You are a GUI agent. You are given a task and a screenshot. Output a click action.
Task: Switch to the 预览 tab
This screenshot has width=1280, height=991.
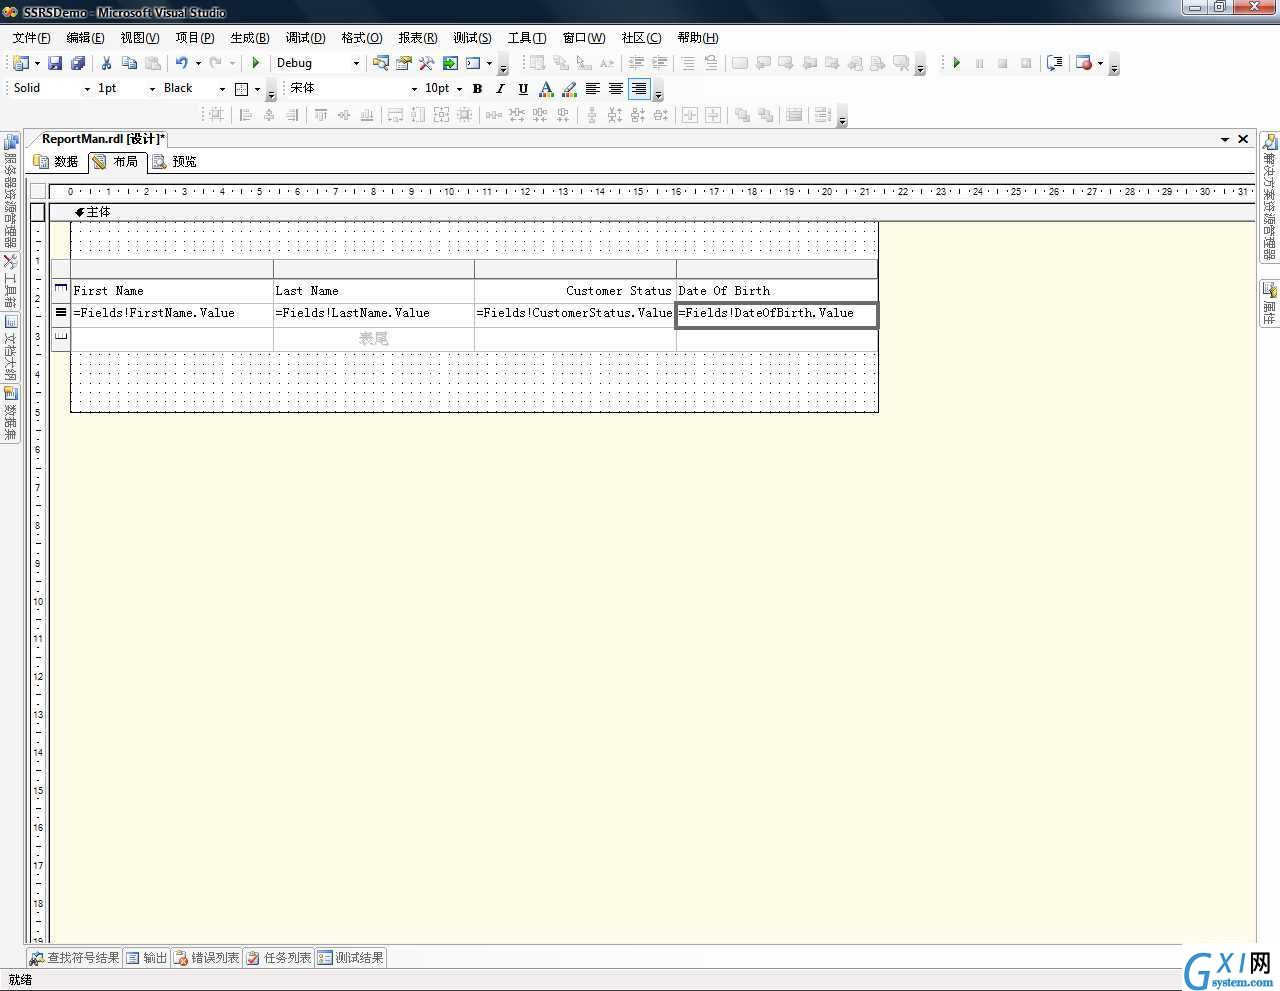tap(175, 161)
